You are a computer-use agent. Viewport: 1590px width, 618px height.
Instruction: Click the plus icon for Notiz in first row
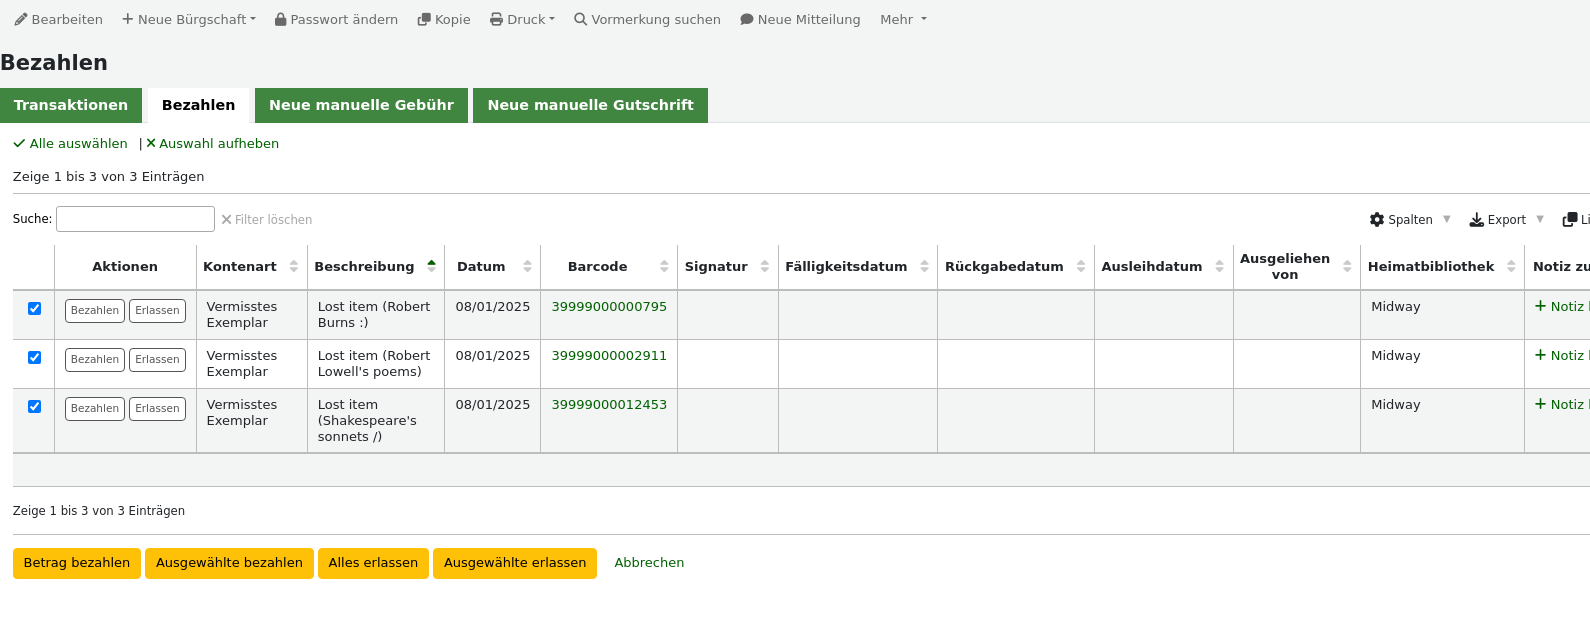point(1540,306)
